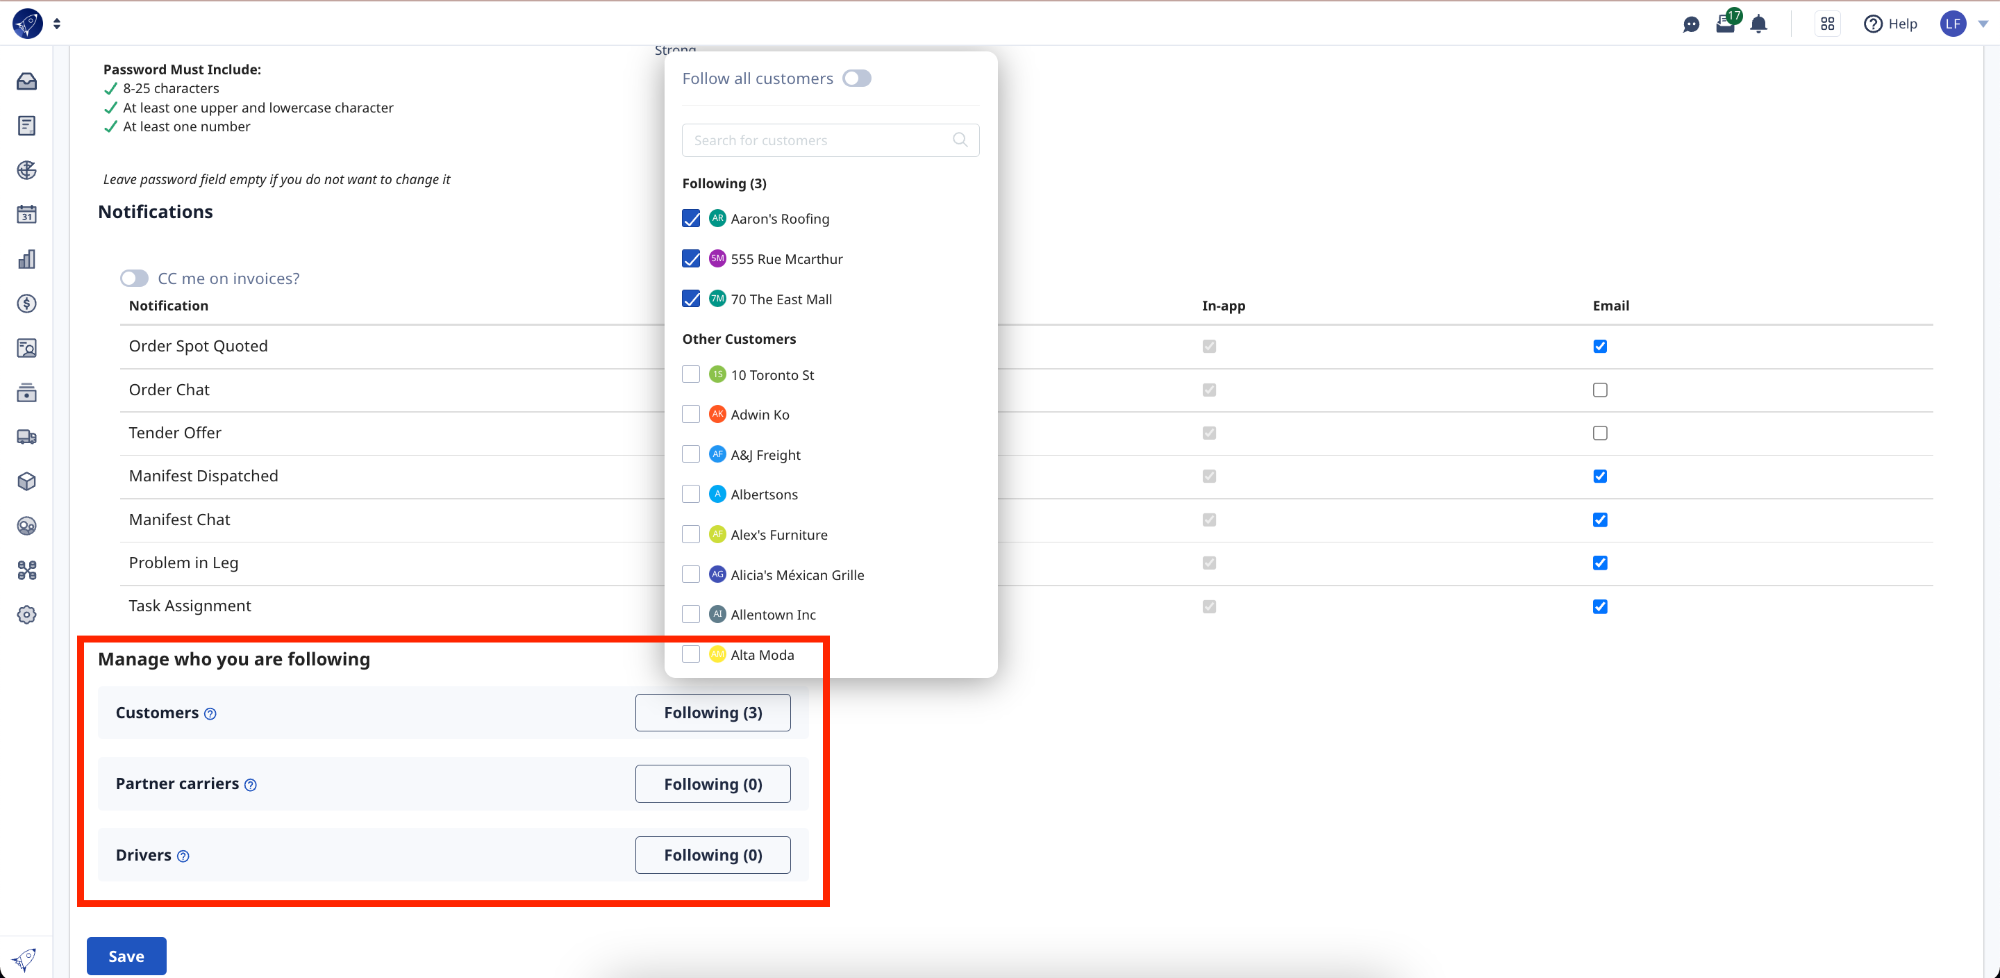This screenshot has height=978, width=2000.
Task: Open the users group sidebar icon
Action: (27, 526)
